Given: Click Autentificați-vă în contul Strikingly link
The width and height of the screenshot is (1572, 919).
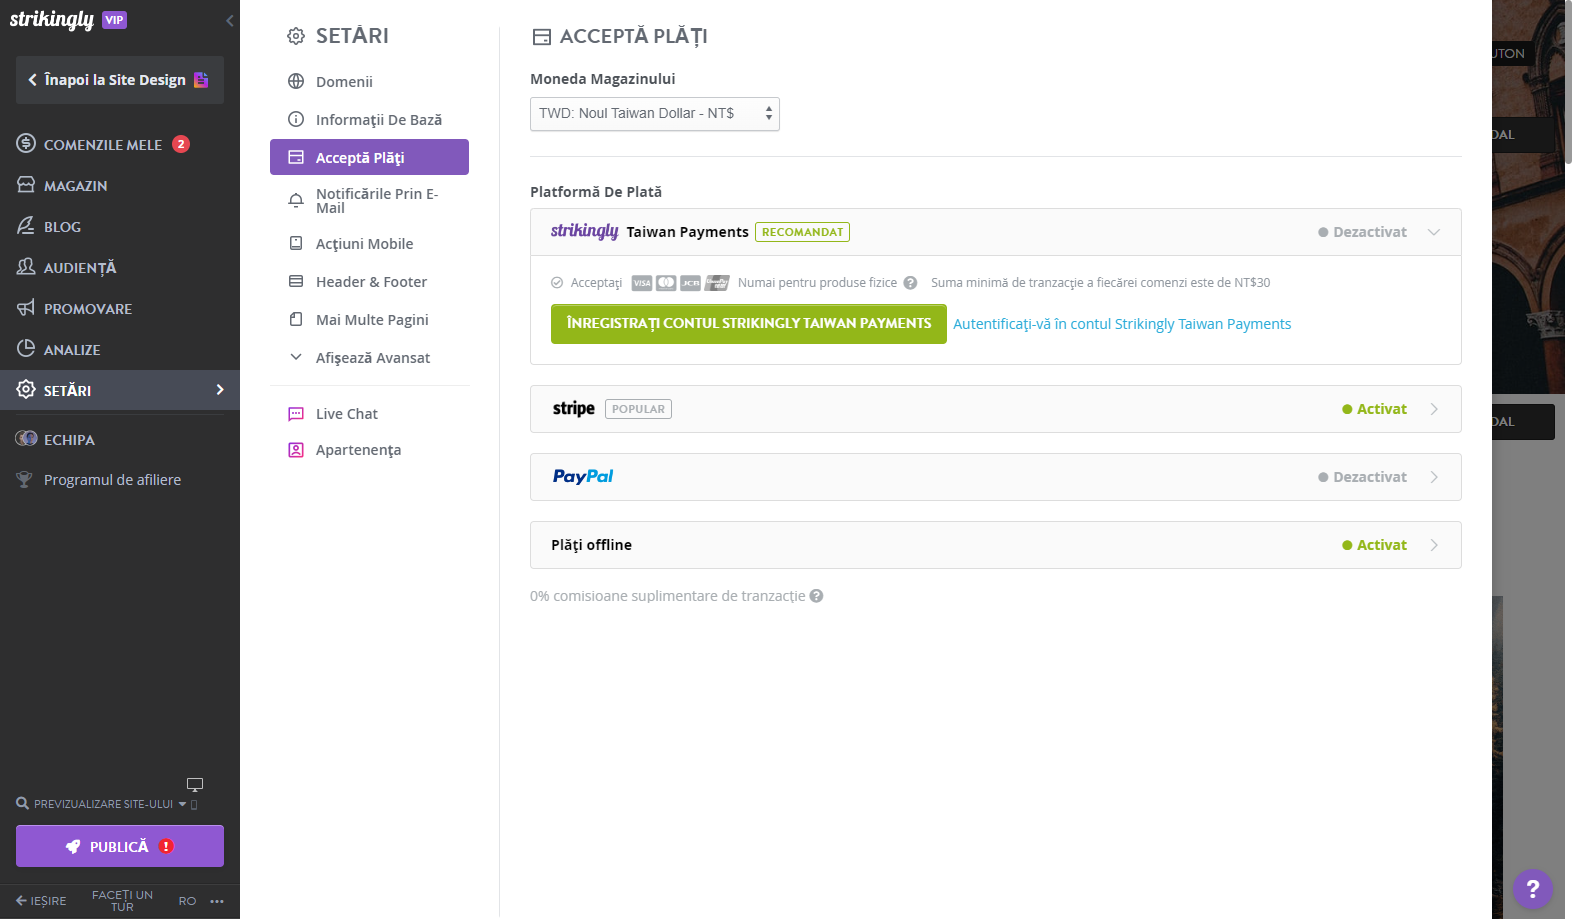Looking at the screenshot, I should pyautogui.click(x=1122, y=324).
